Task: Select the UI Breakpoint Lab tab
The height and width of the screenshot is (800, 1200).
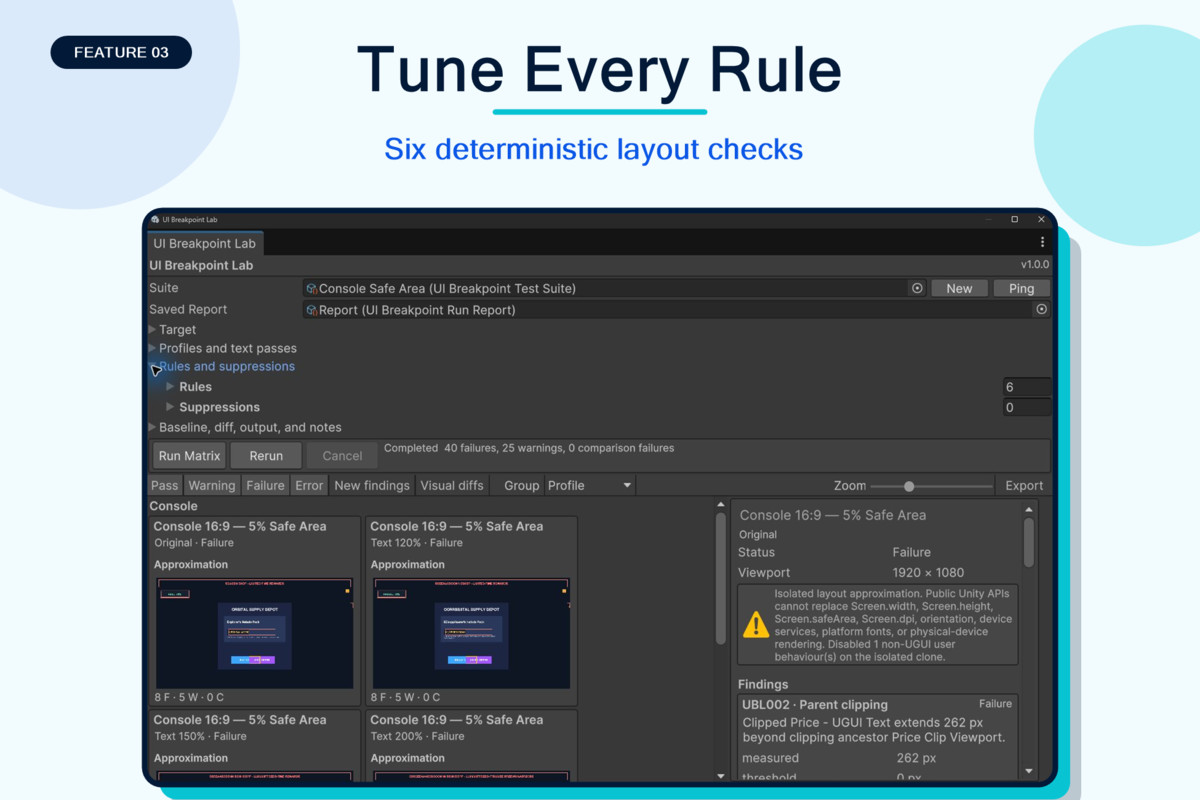Action: coord(204,243)
